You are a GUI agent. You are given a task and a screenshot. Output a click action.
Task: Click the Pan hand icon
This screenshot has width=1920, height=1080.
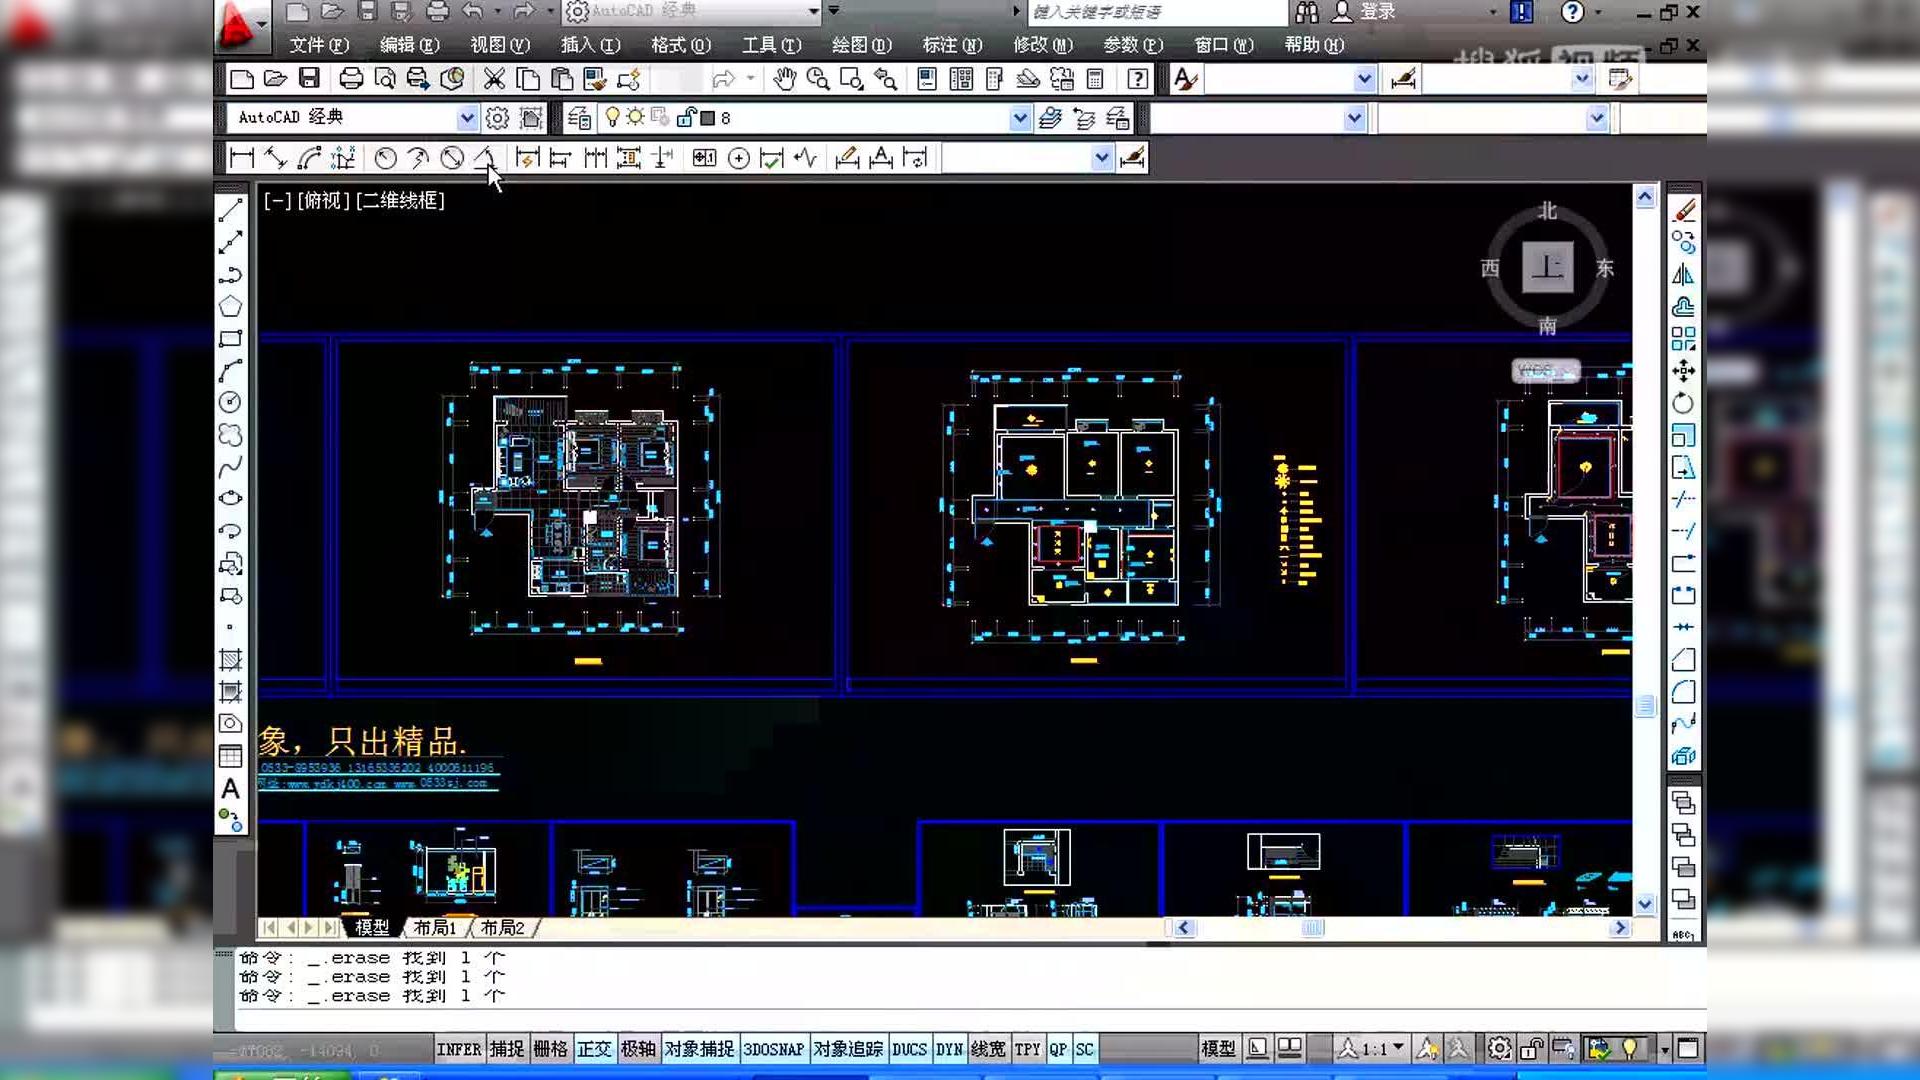[x=784, y=79]
